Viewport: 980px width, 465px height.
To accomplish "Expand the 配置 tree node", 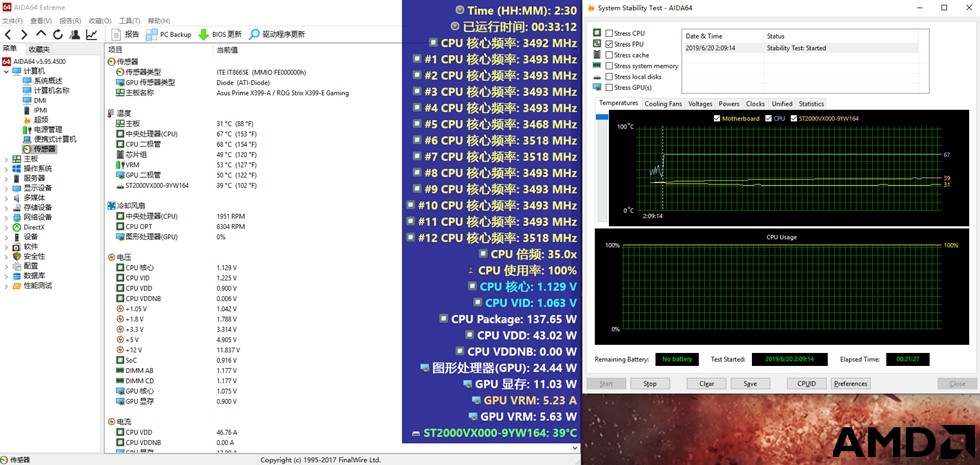I will [x=6, y=266].
